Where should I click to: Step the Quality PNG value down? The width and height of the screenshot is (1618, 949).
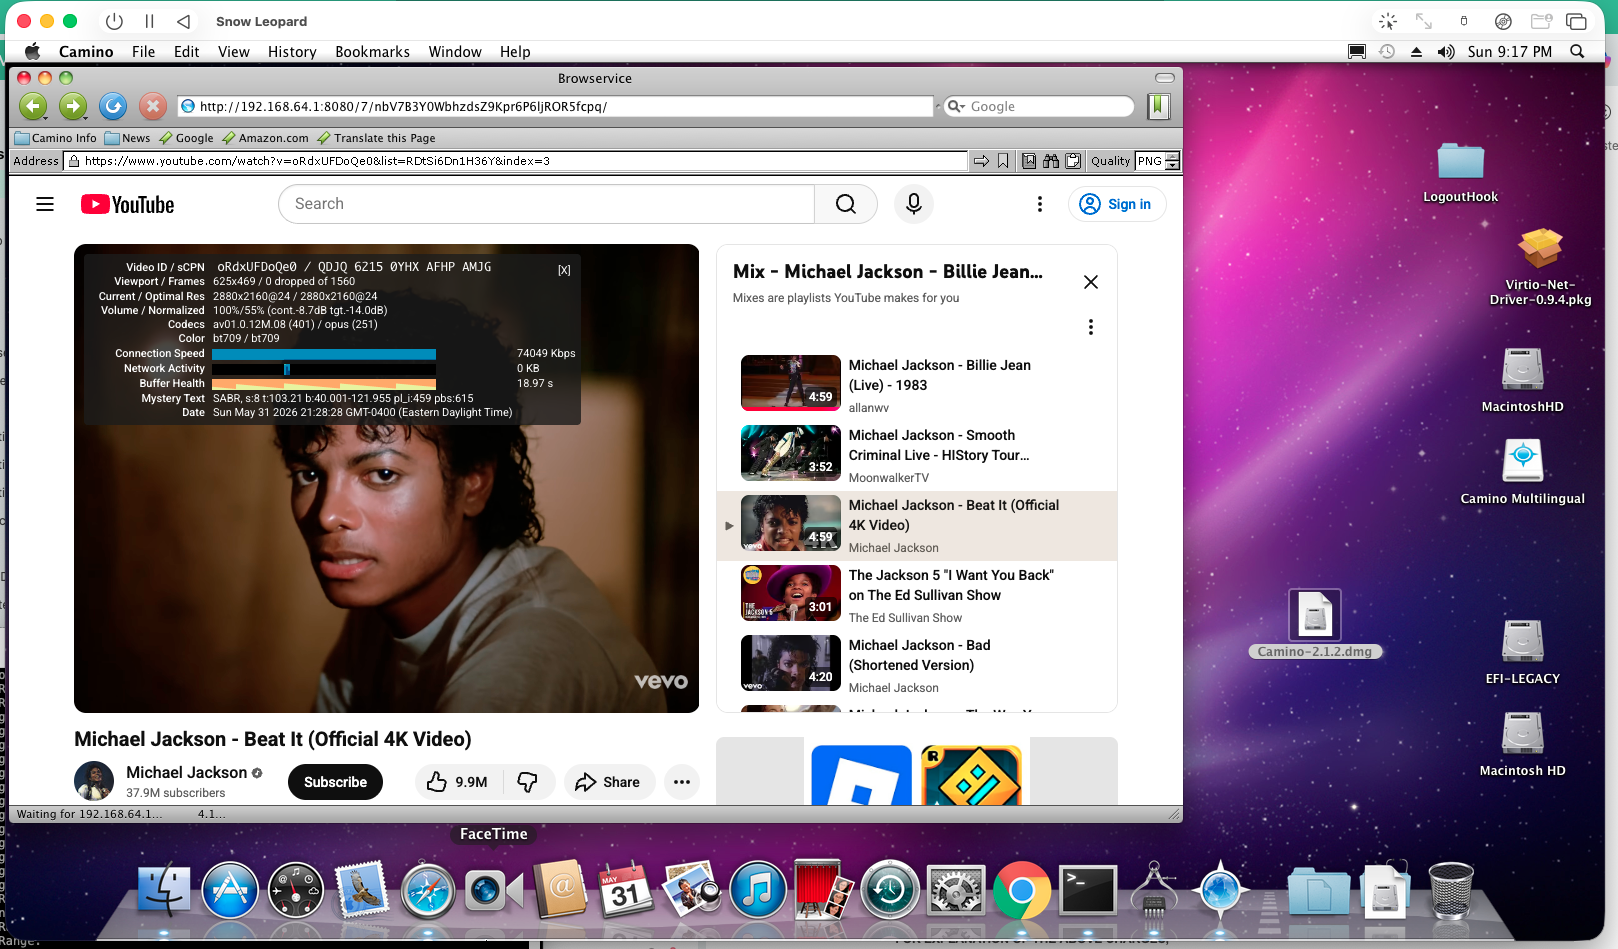[x=1173, y=165]
